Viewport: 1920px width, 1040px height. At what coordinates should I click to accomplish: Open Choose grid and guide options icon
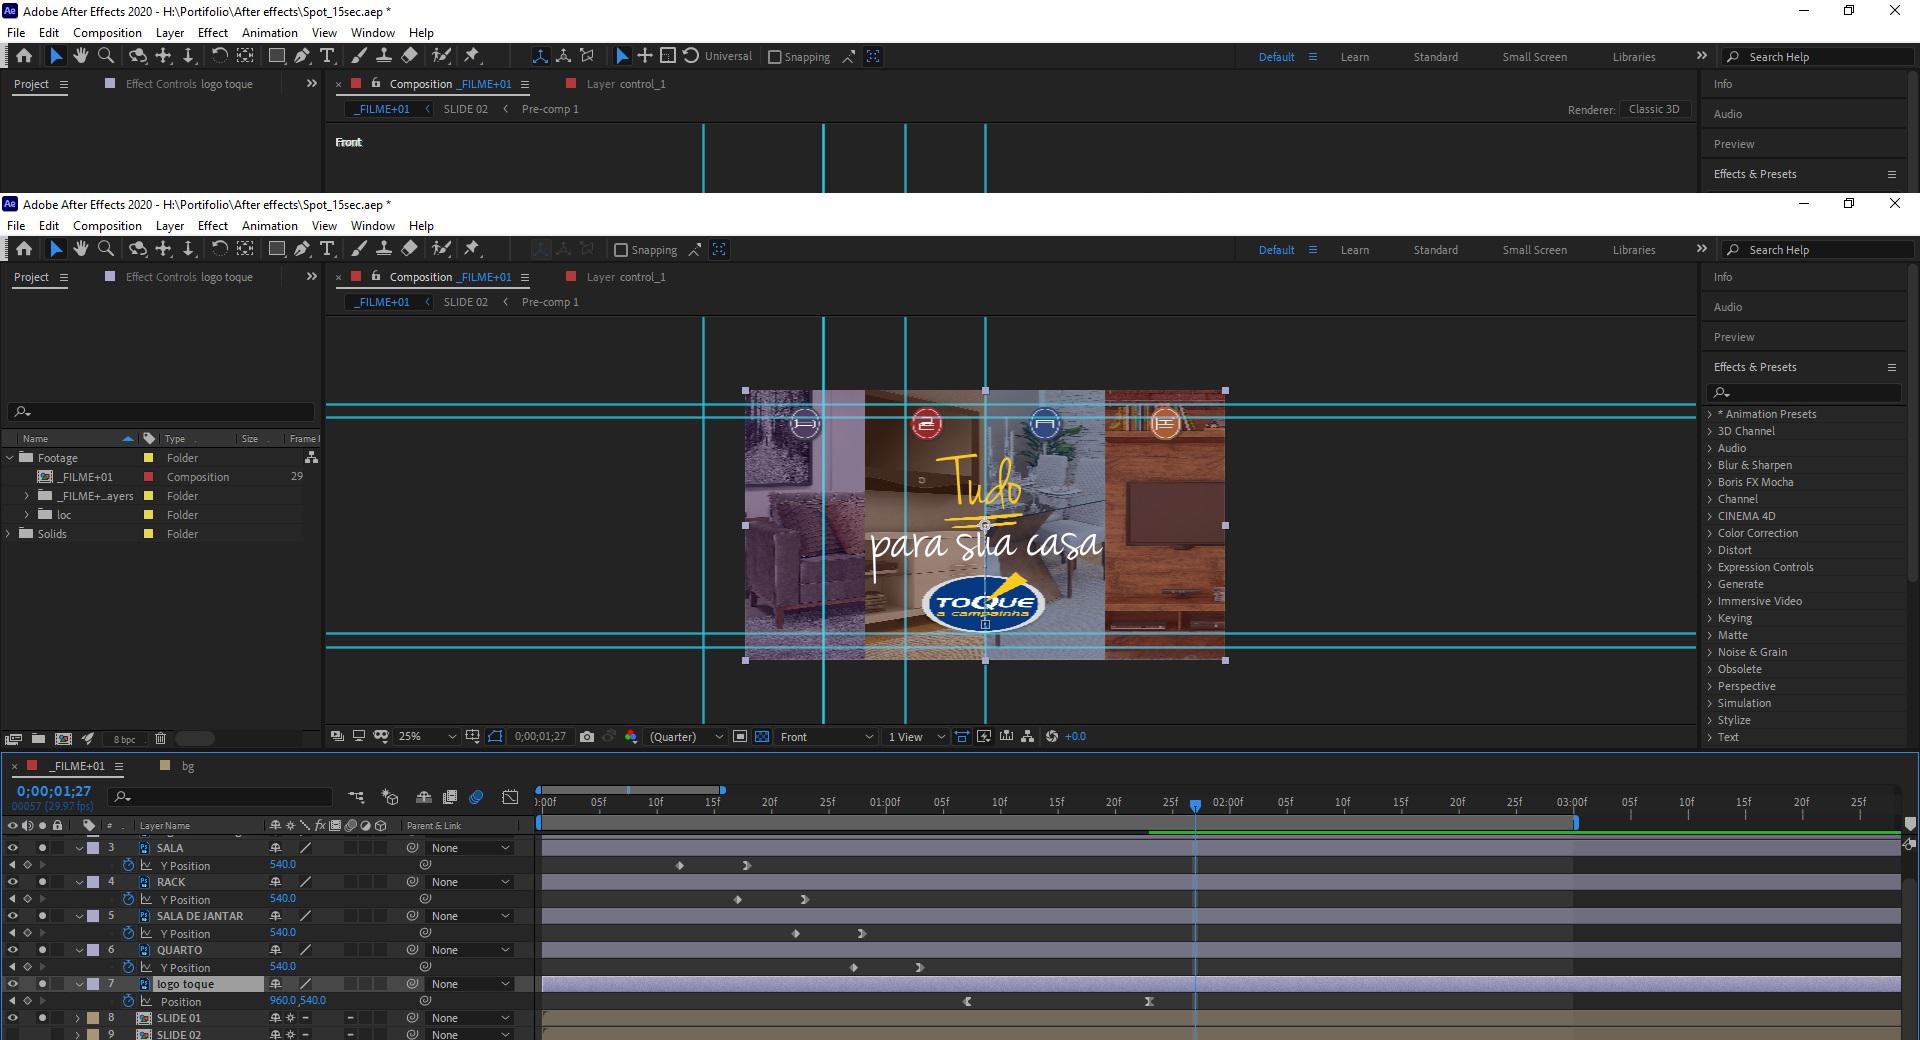click(x=472, y=737)
